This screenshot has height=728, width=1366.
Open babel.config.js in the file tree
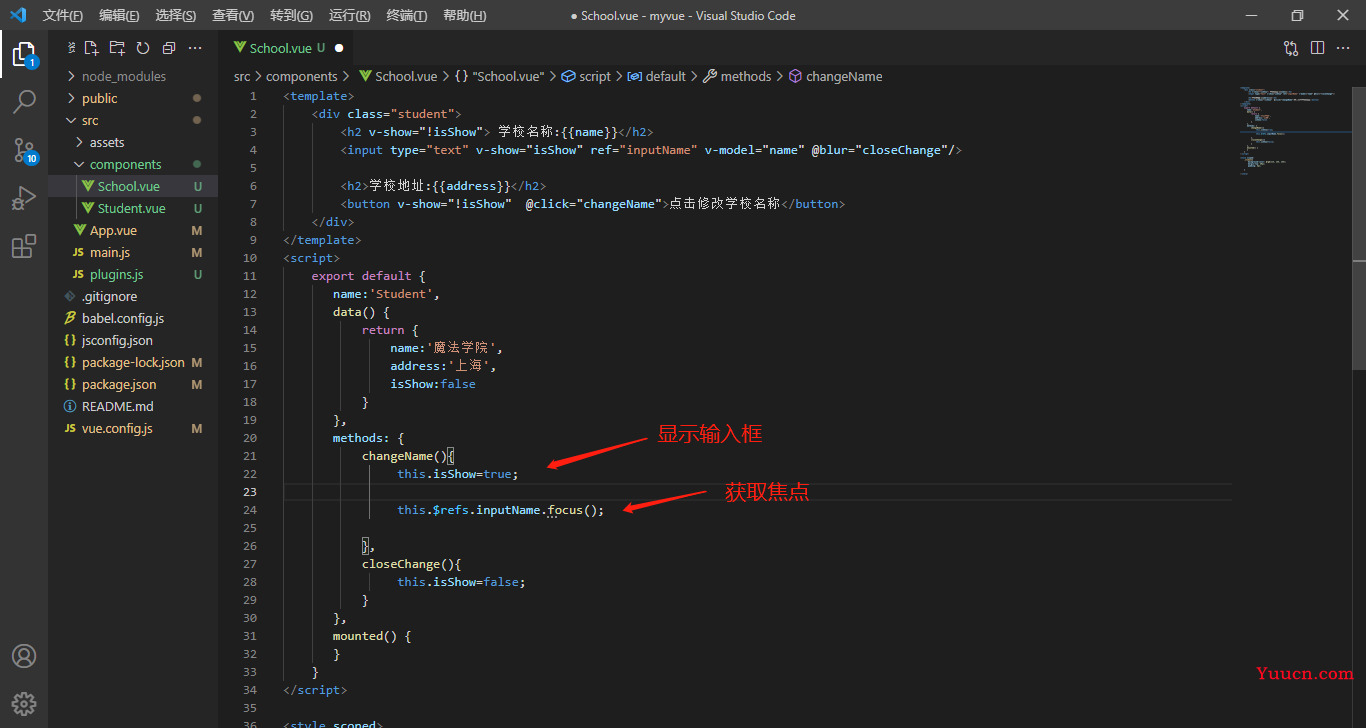pos(133,318)
